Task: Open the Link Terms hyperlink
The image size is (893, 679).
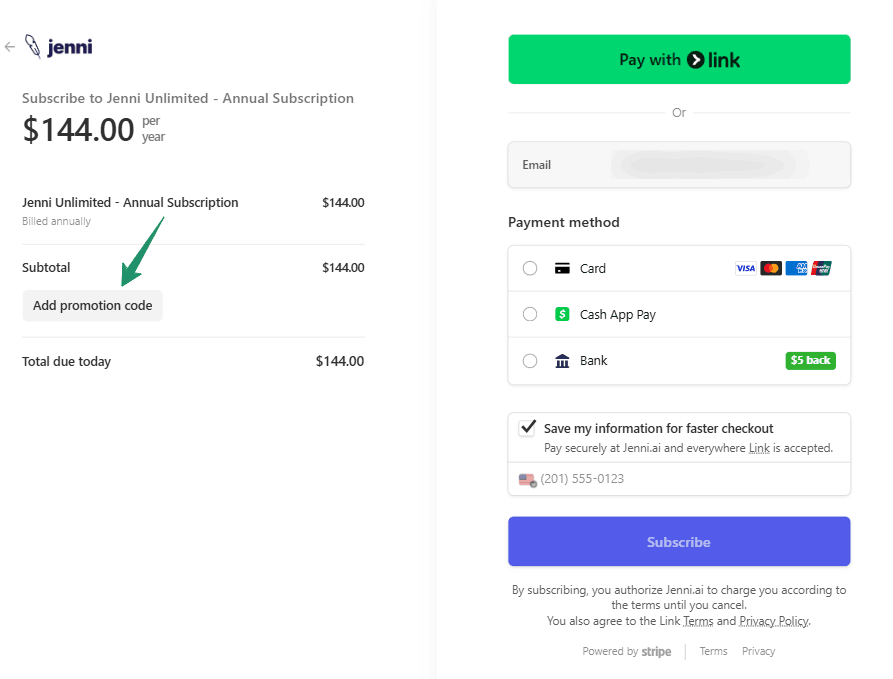Action: point(698,621)
